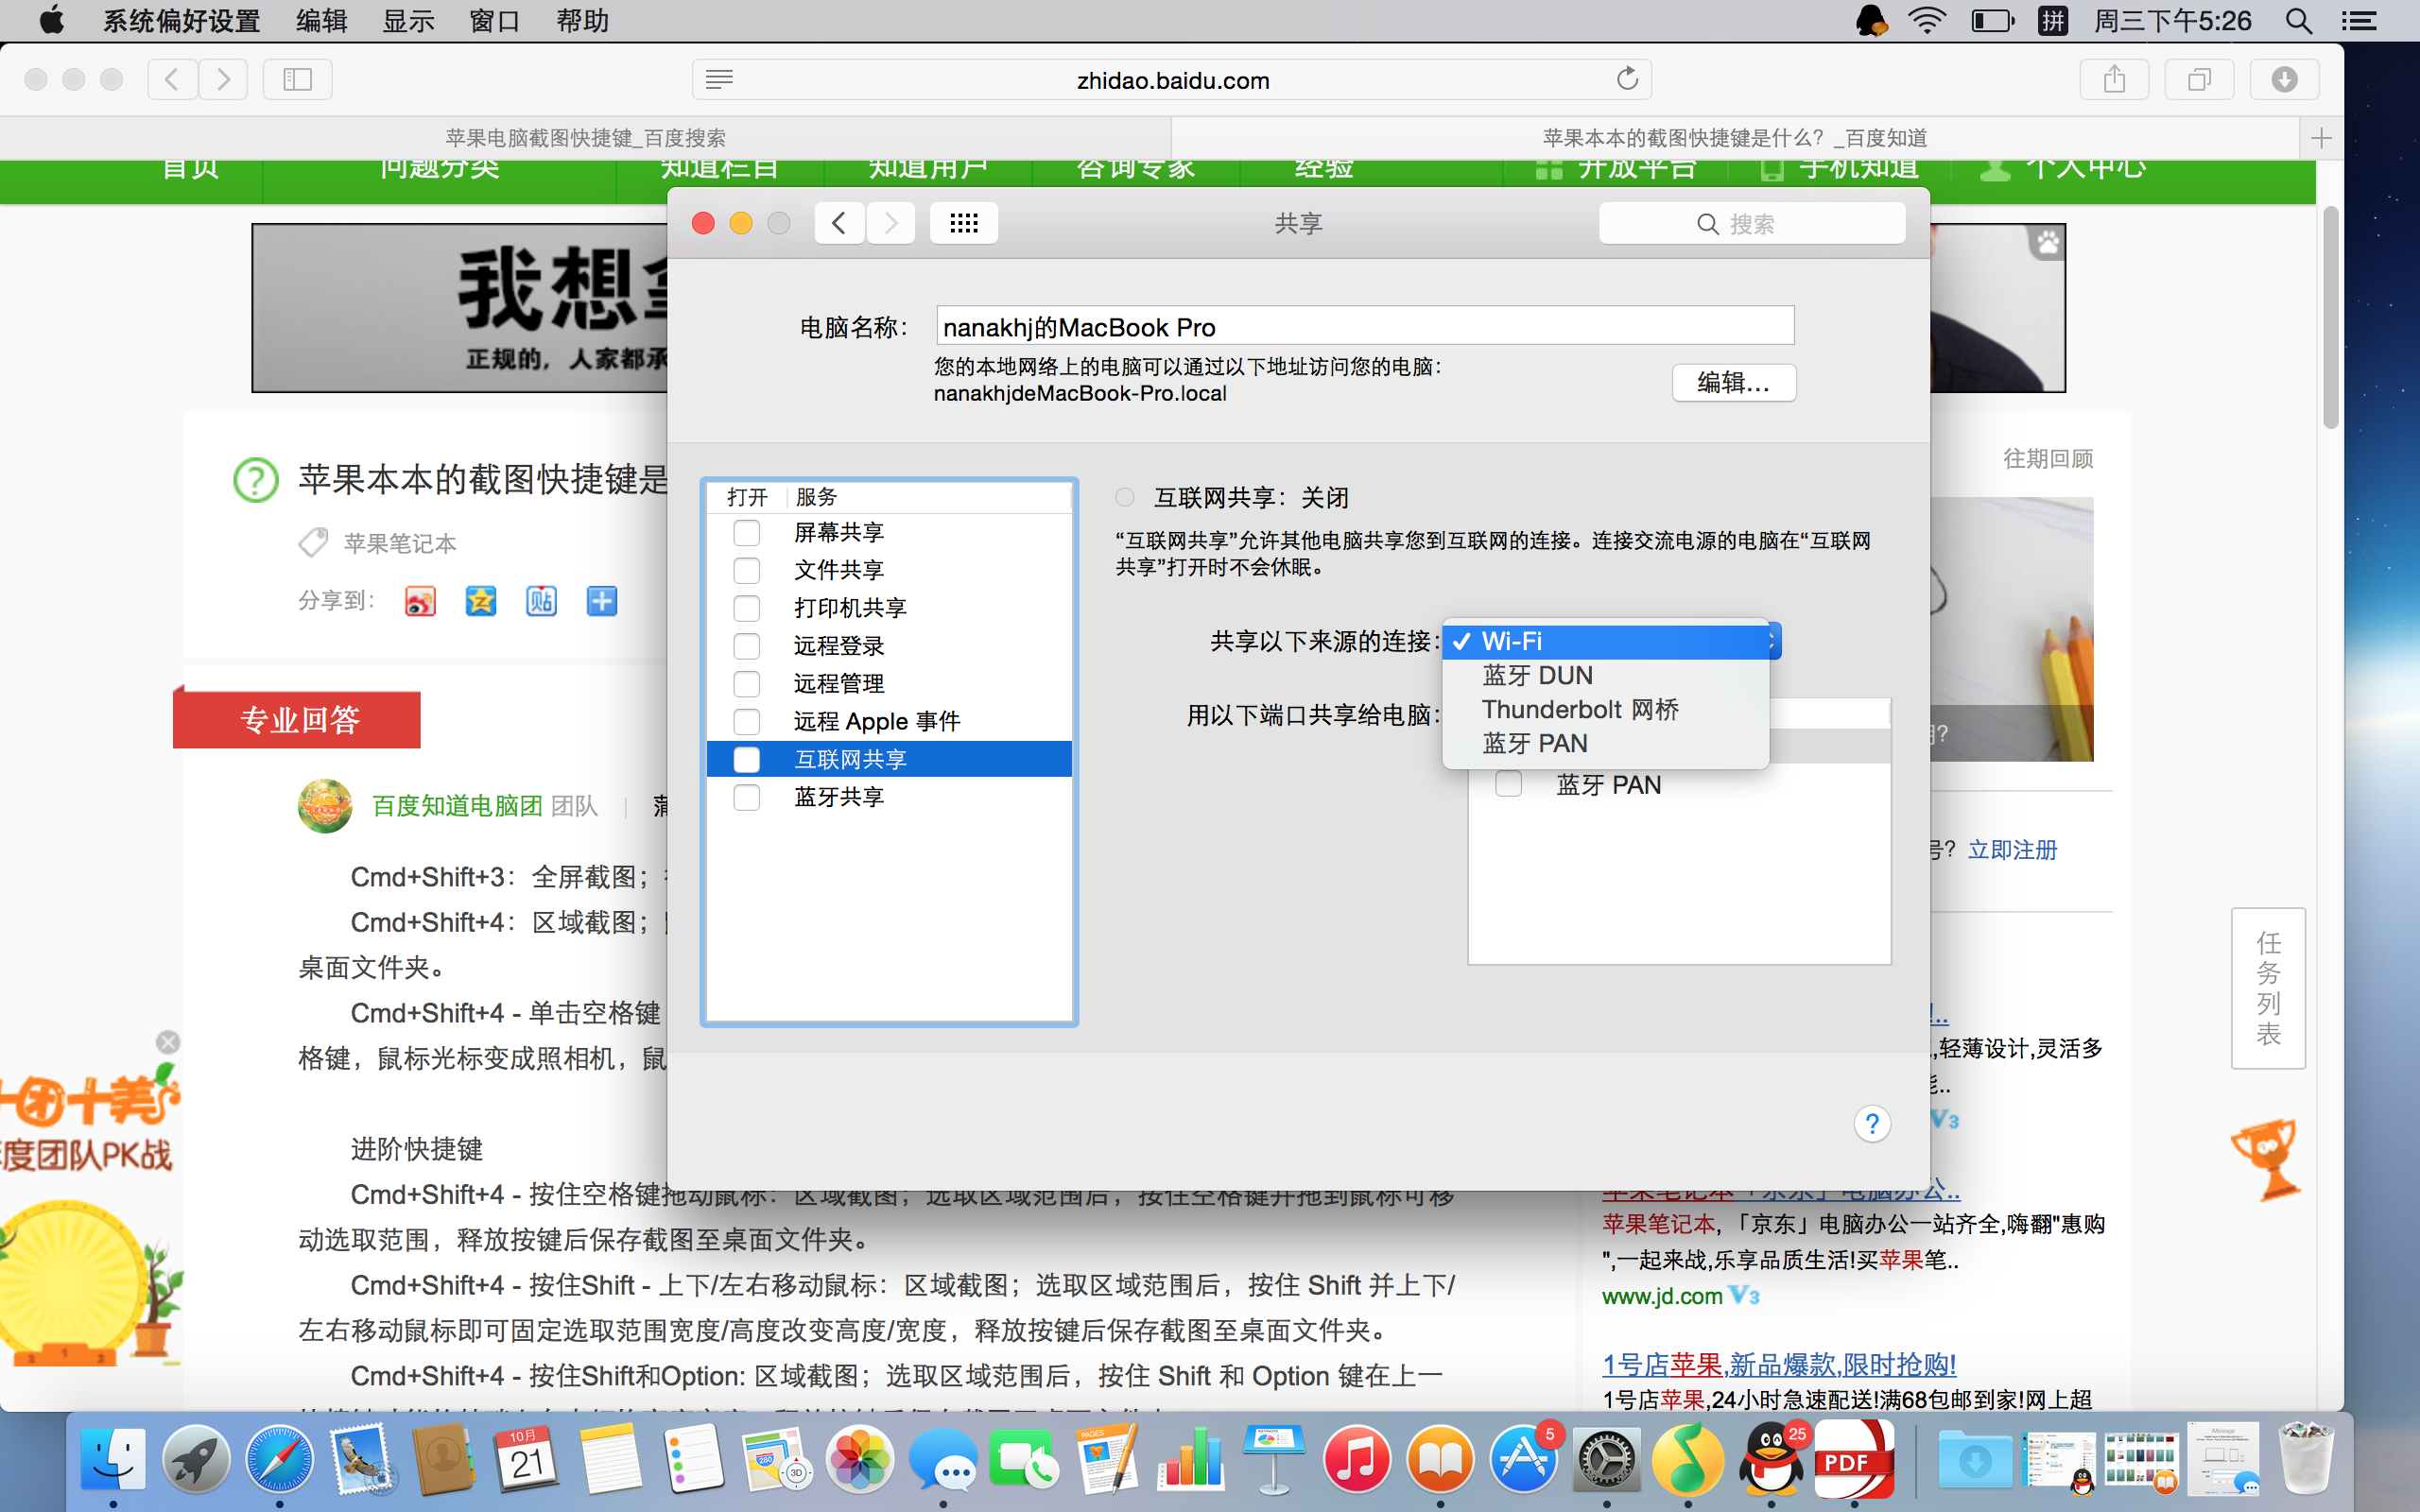
Task: Open Messages app in Dock
Action: tap(942, 1460)
